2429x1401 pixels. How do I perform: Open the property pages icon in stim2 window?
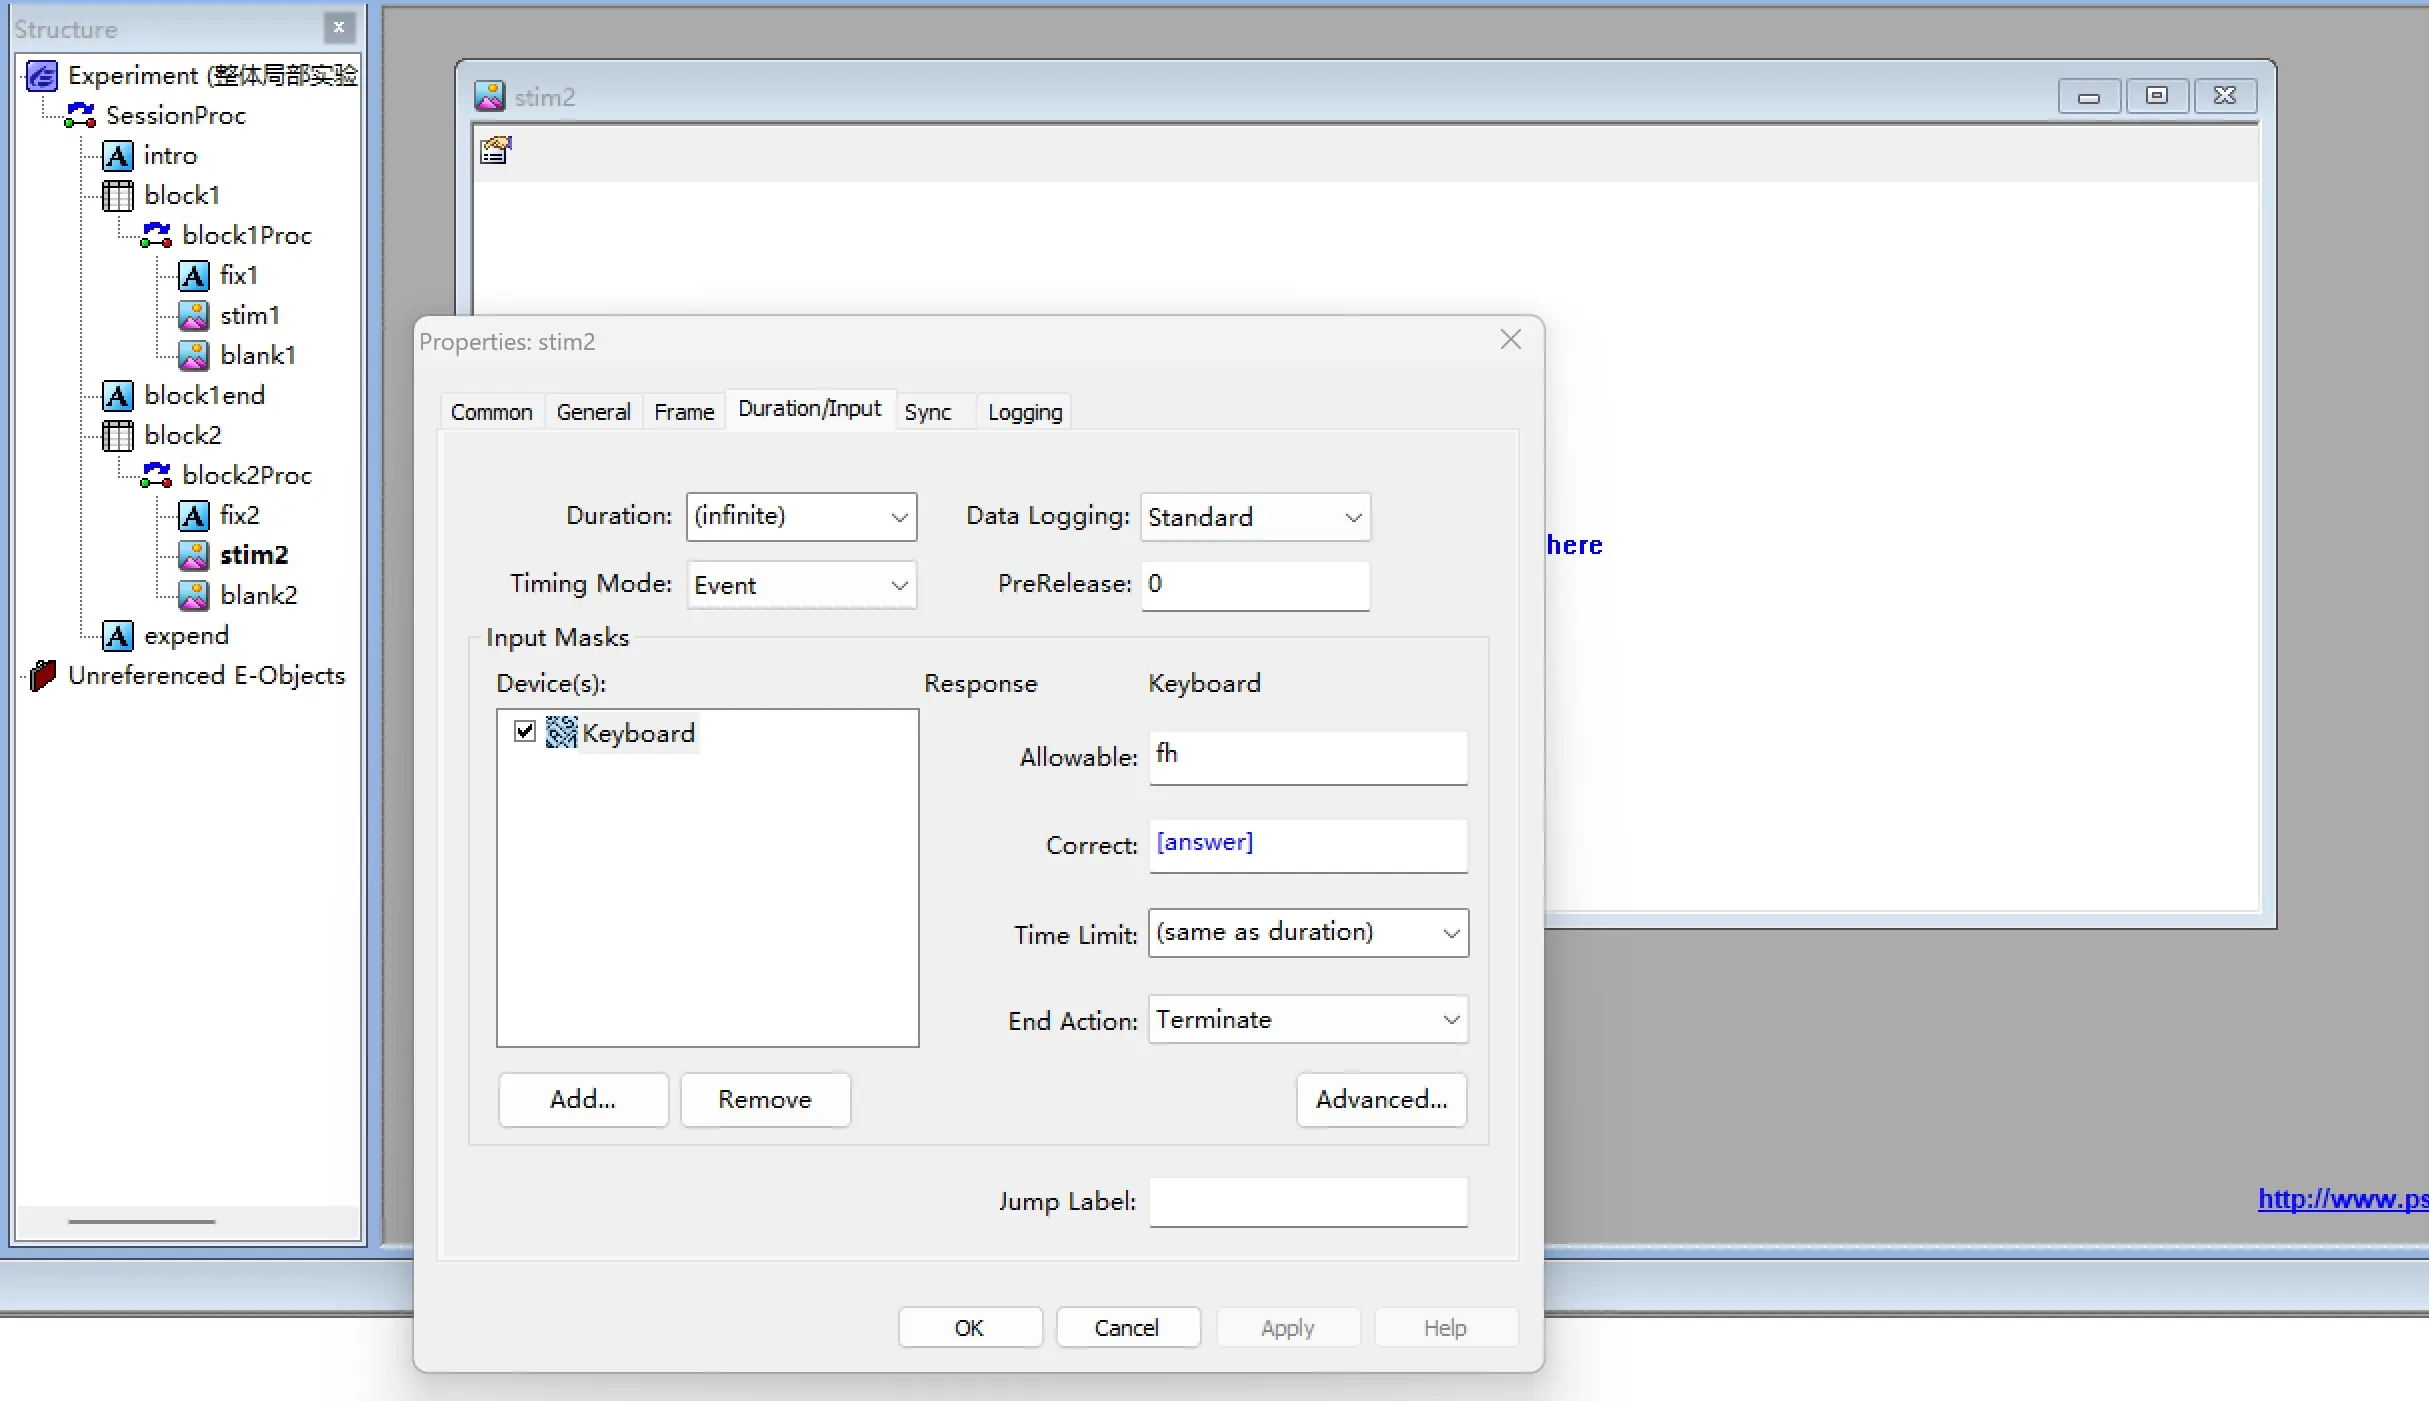(x=496, y=150)
